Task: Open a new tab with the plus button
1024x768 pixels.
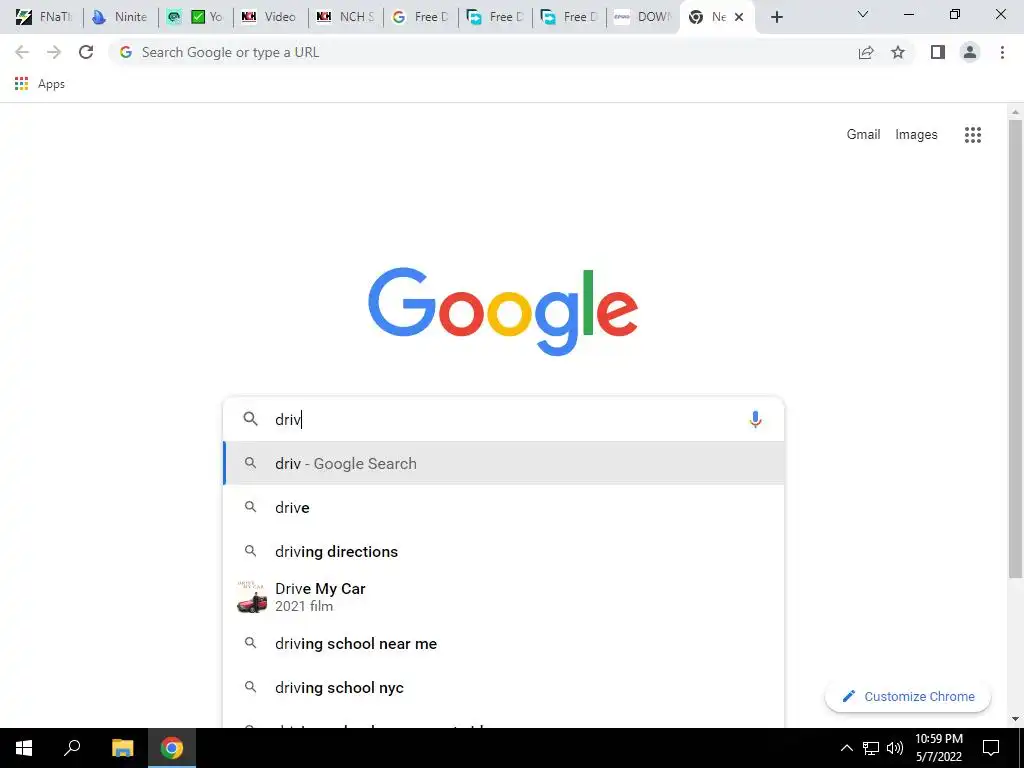Action: 776,17
